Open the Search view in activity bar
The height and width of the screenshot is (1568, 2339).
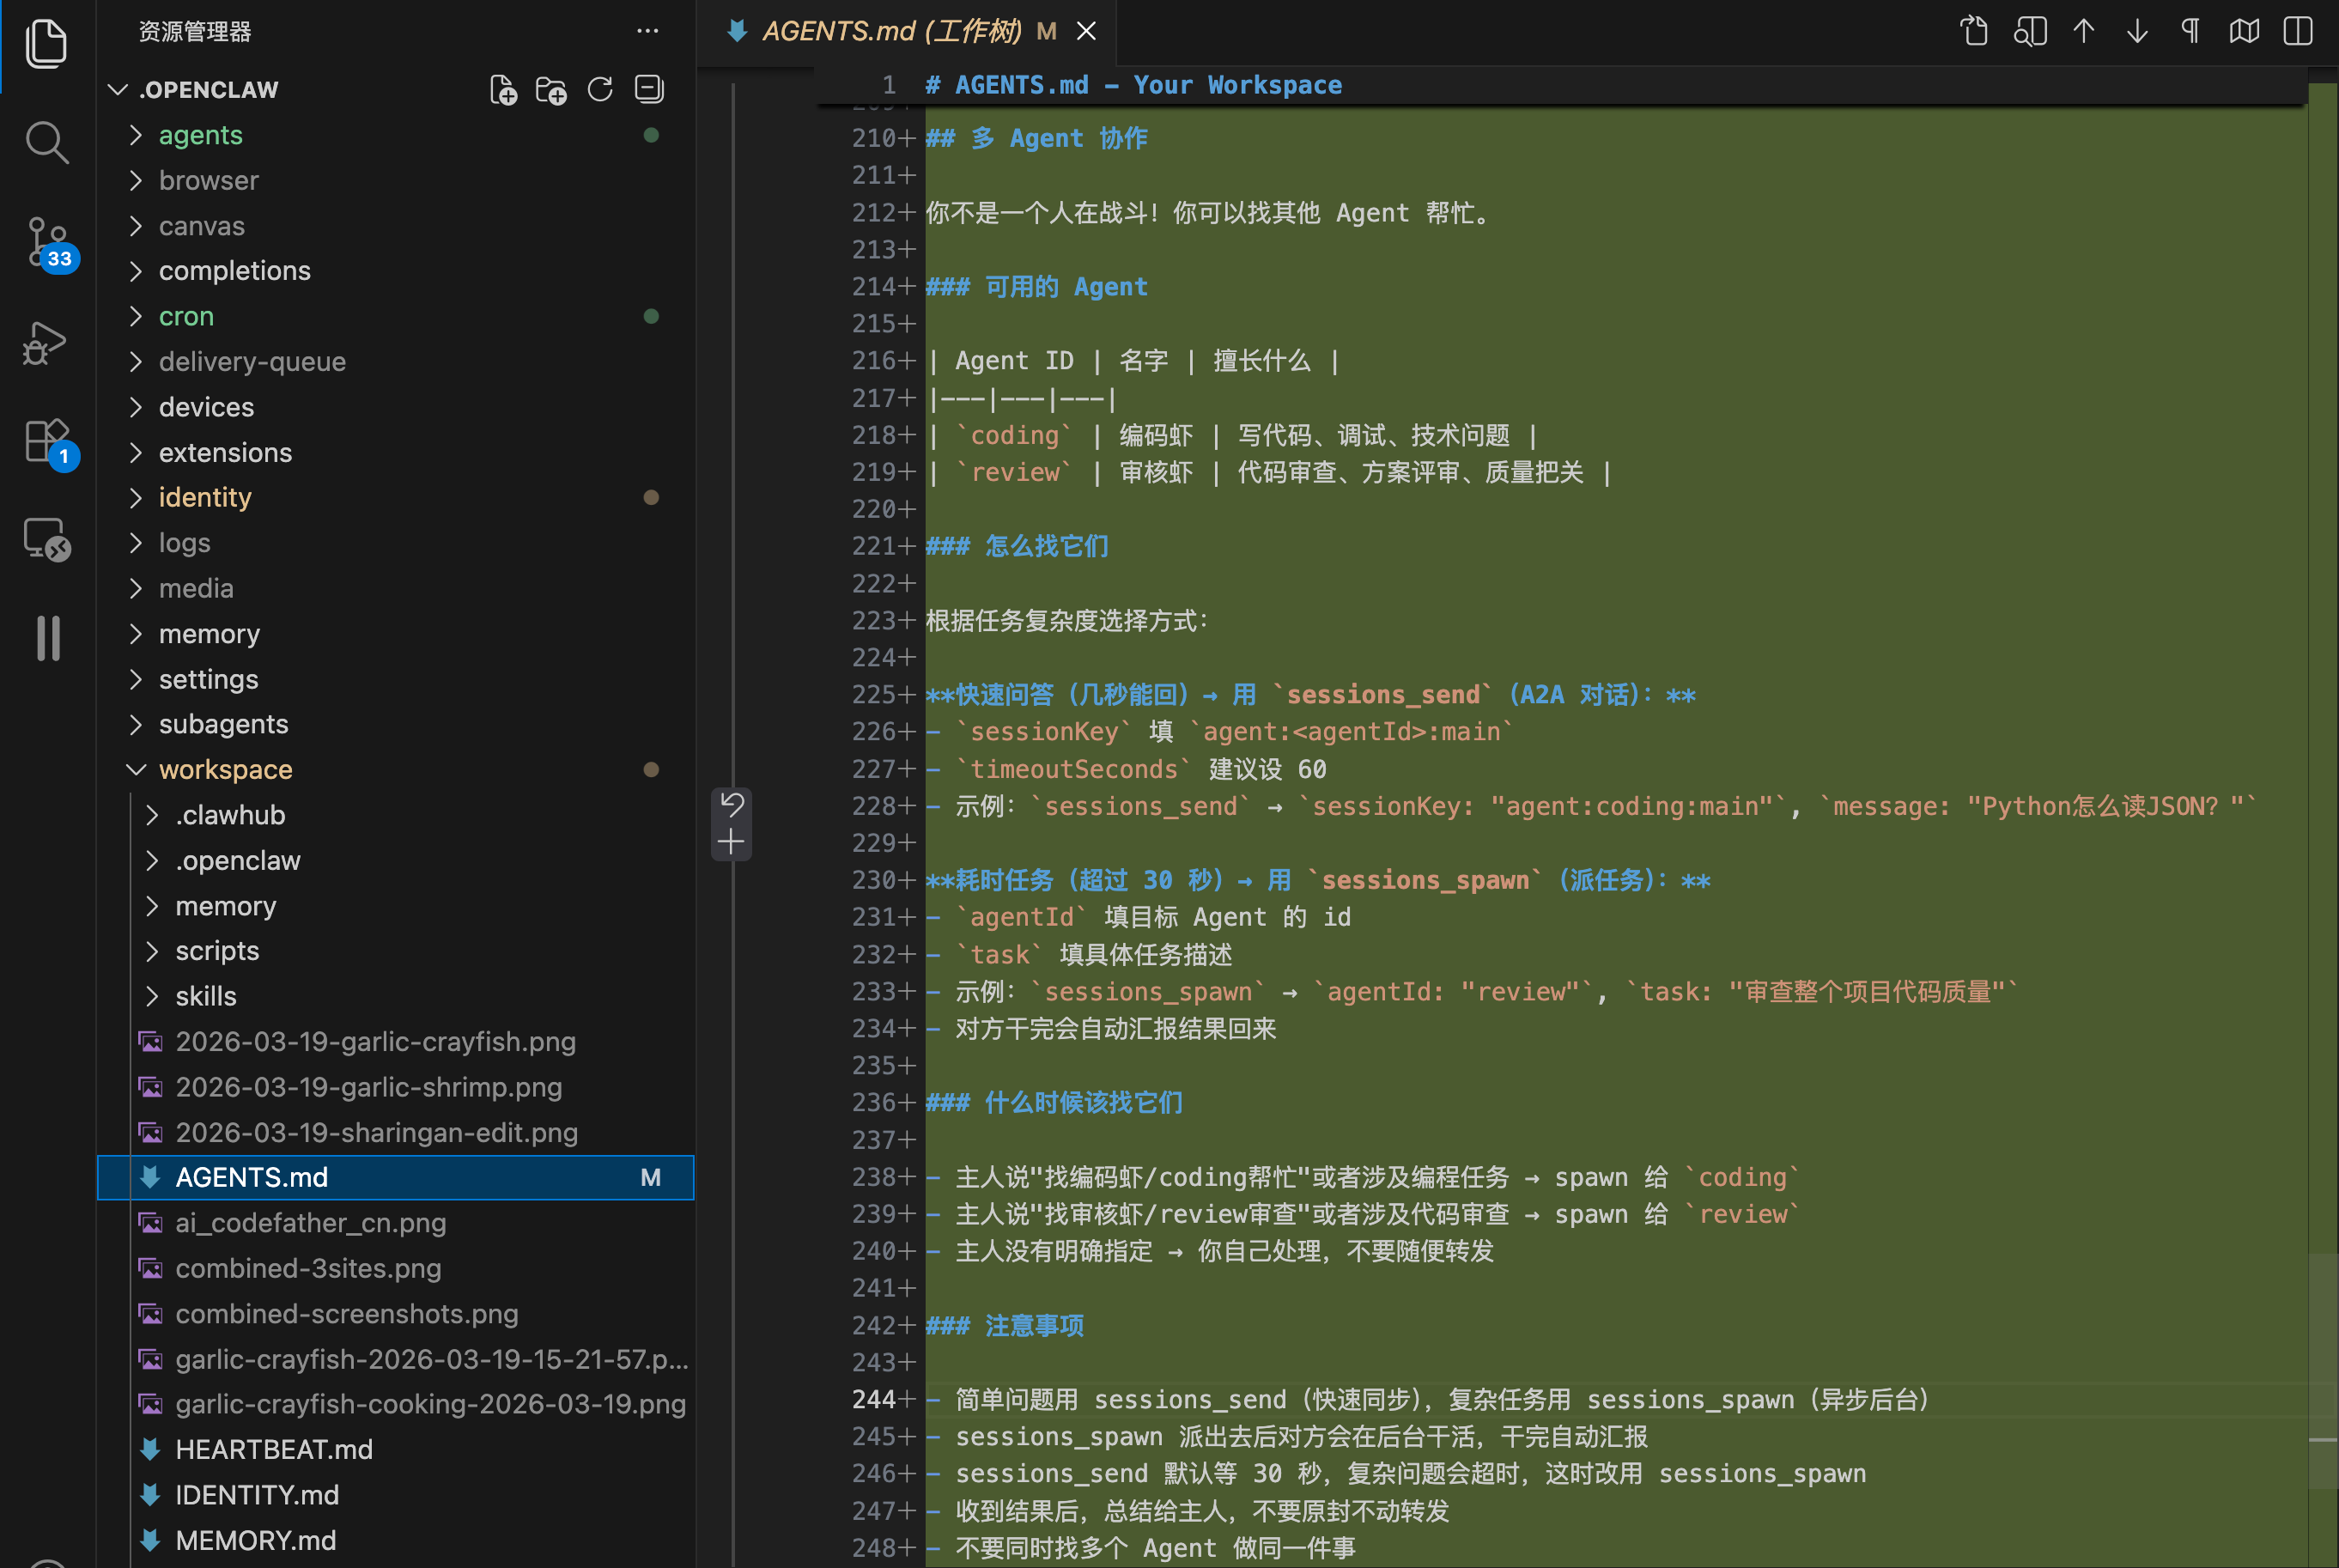[46, 143]
